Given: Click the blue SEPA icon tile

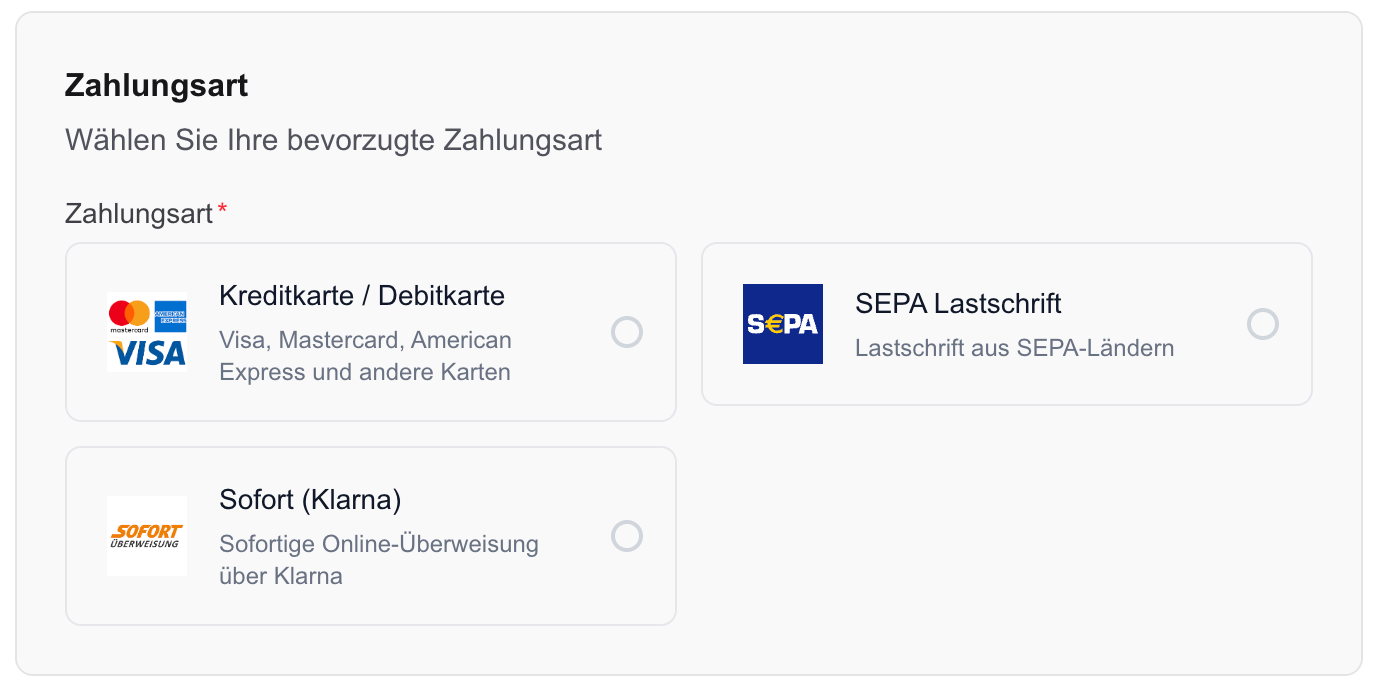Looking at the screenshot, I should [783, 323].
